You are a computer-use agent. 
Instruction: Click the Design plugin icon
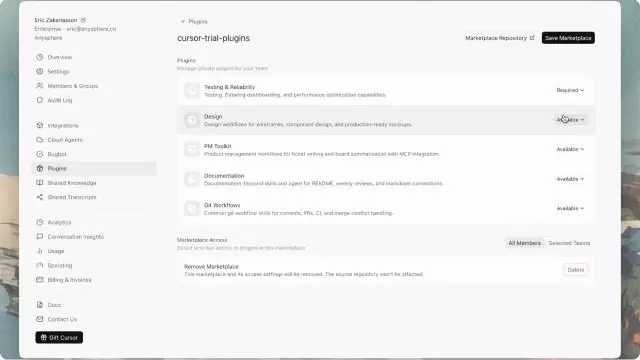[x=192, y=120]
